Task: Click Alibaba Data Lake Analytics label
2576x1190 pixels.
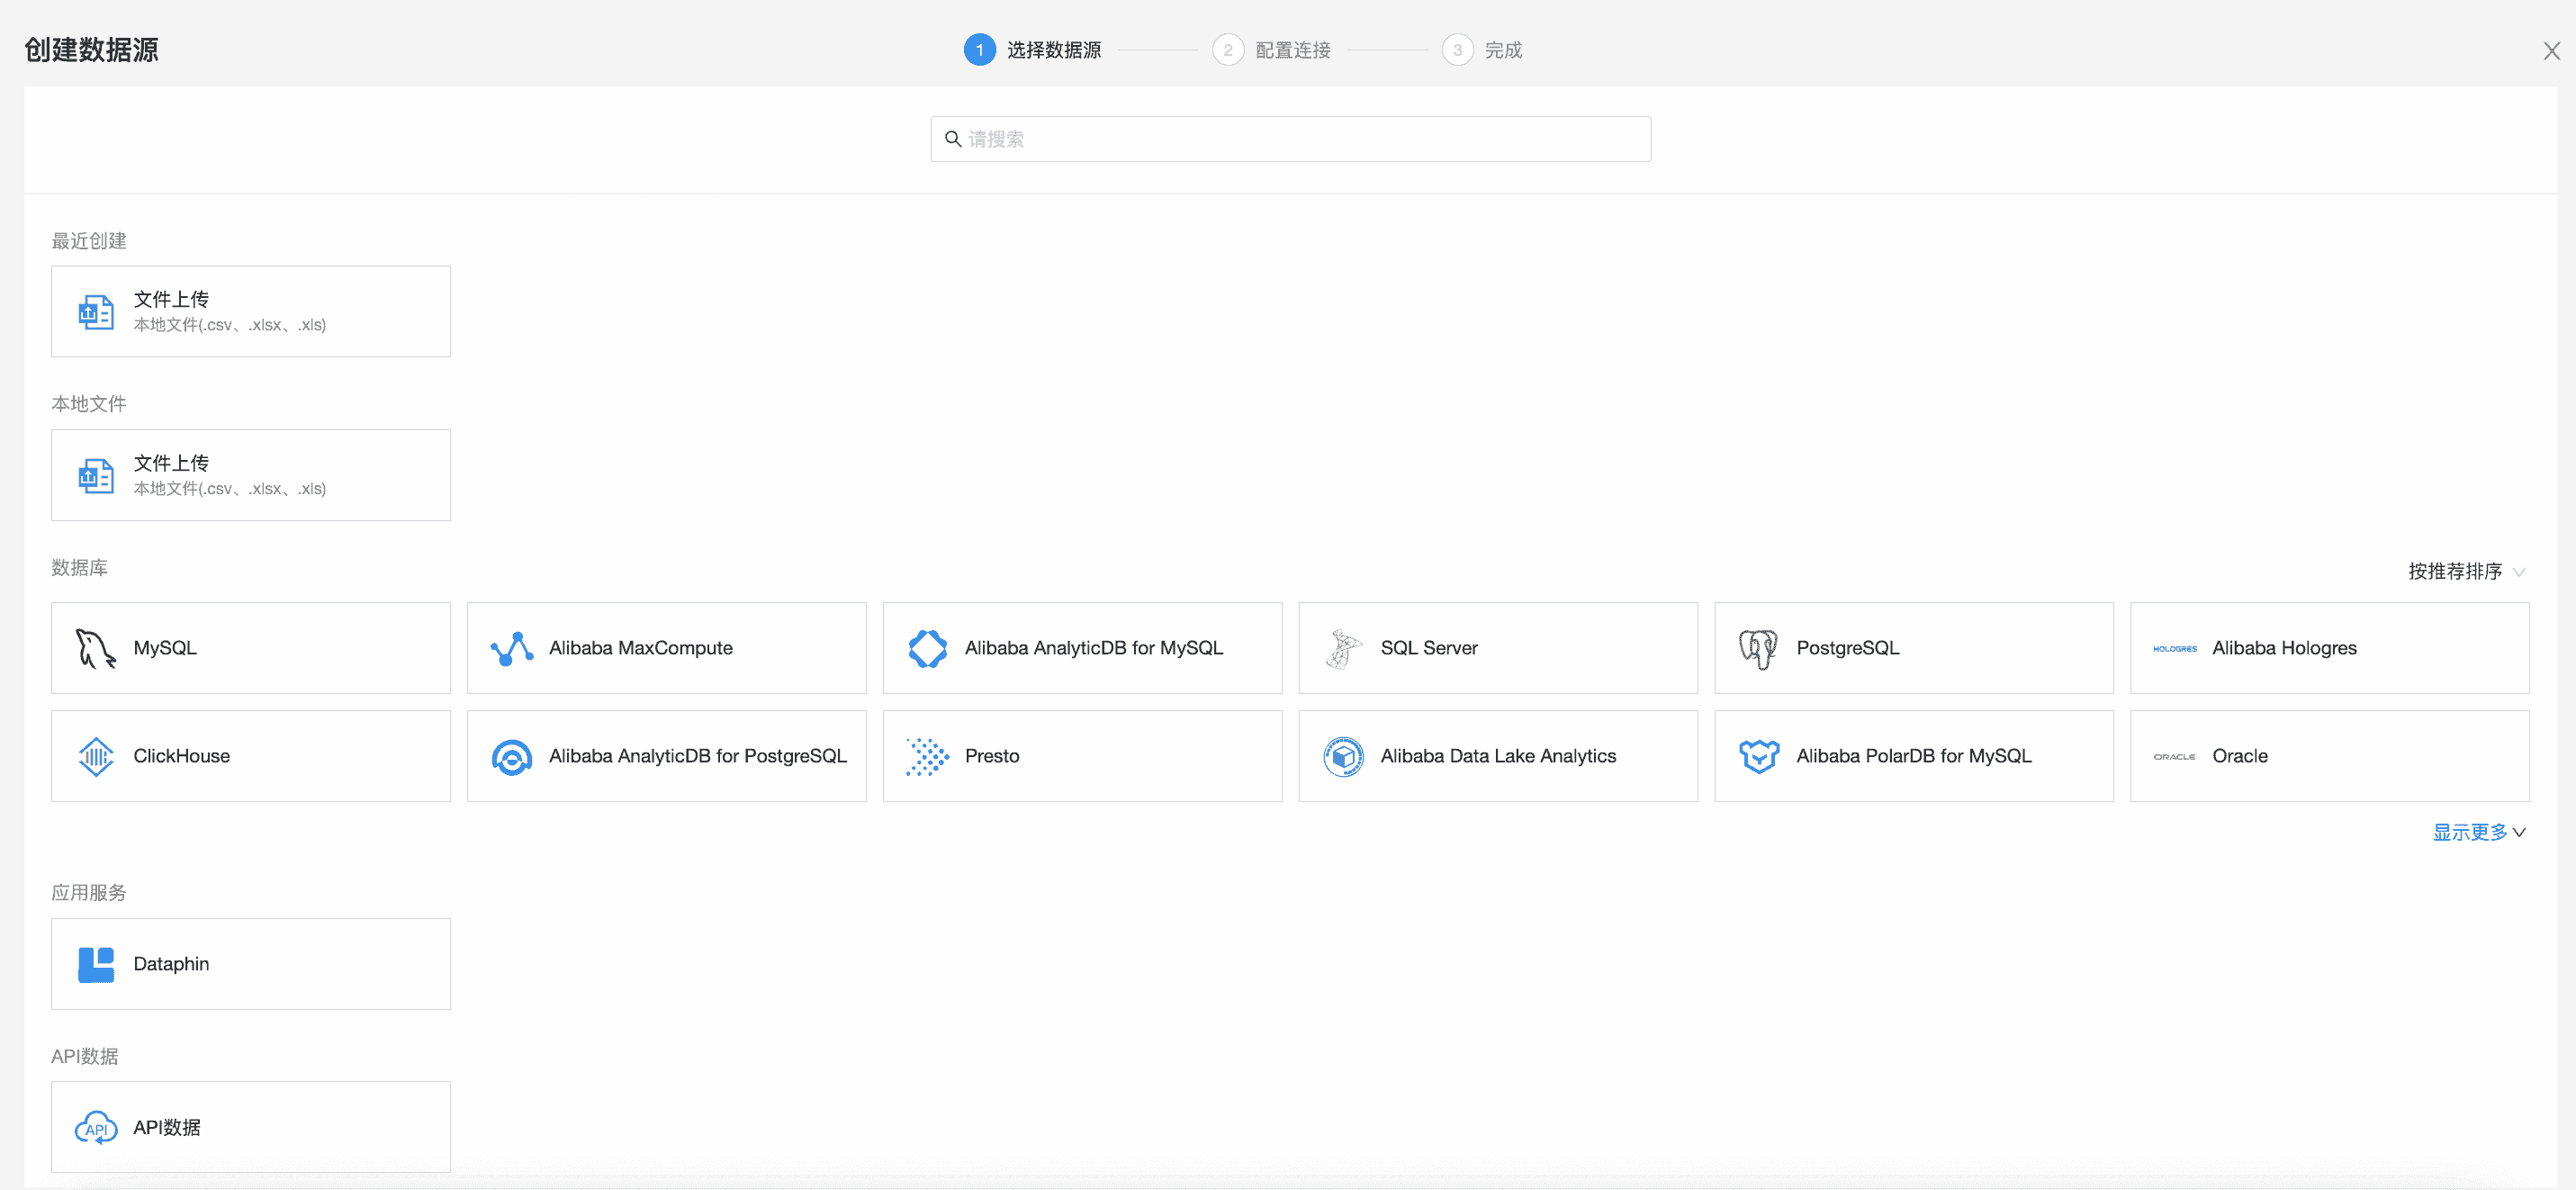Action: click(1498, 756)
